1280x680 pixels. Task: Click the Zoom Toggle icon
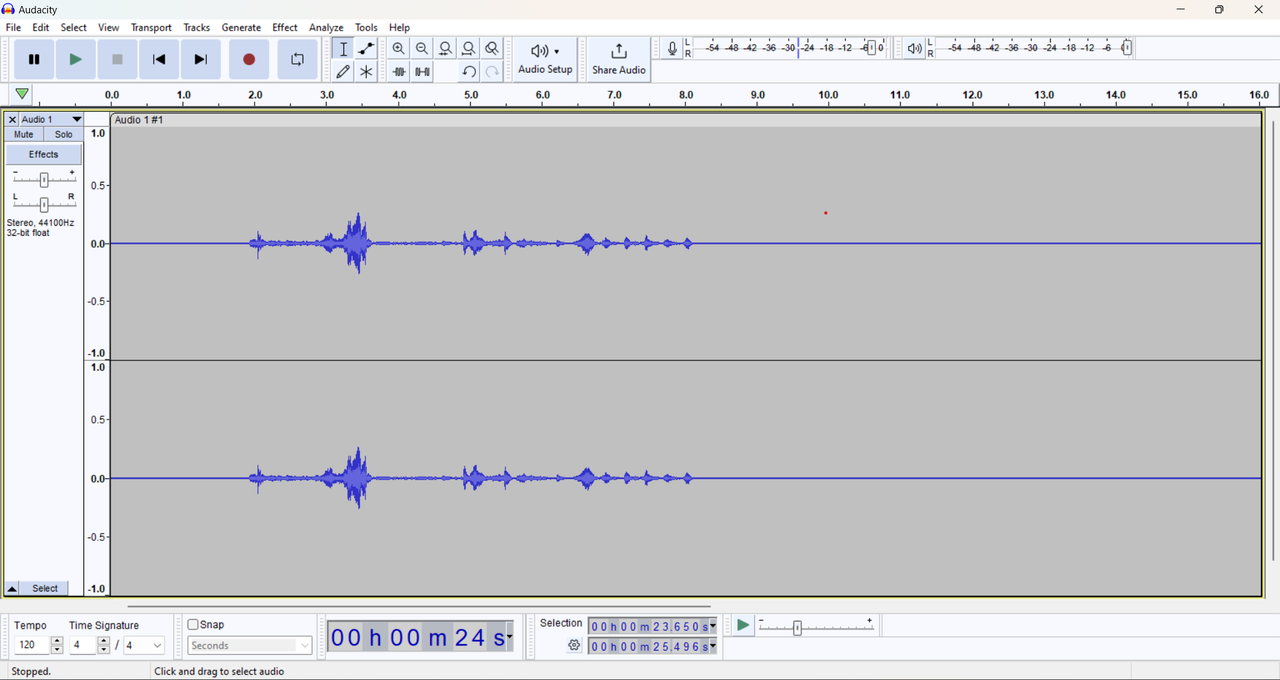click(x=492, y=49)
